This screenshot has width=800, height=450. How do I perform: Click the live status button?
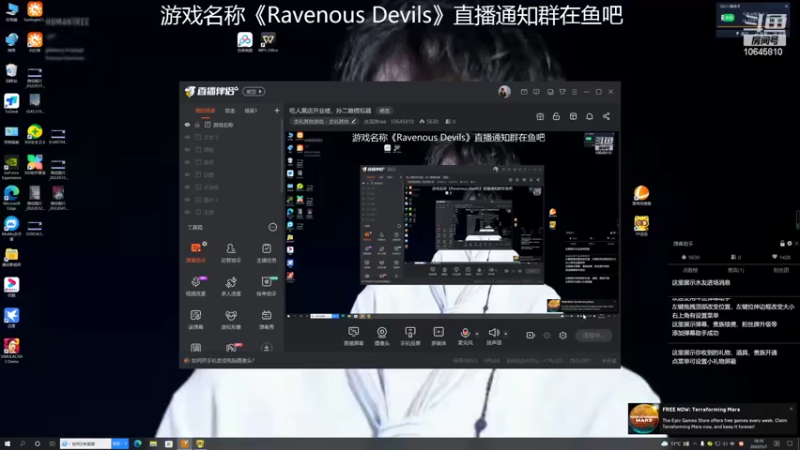(593, 336)
